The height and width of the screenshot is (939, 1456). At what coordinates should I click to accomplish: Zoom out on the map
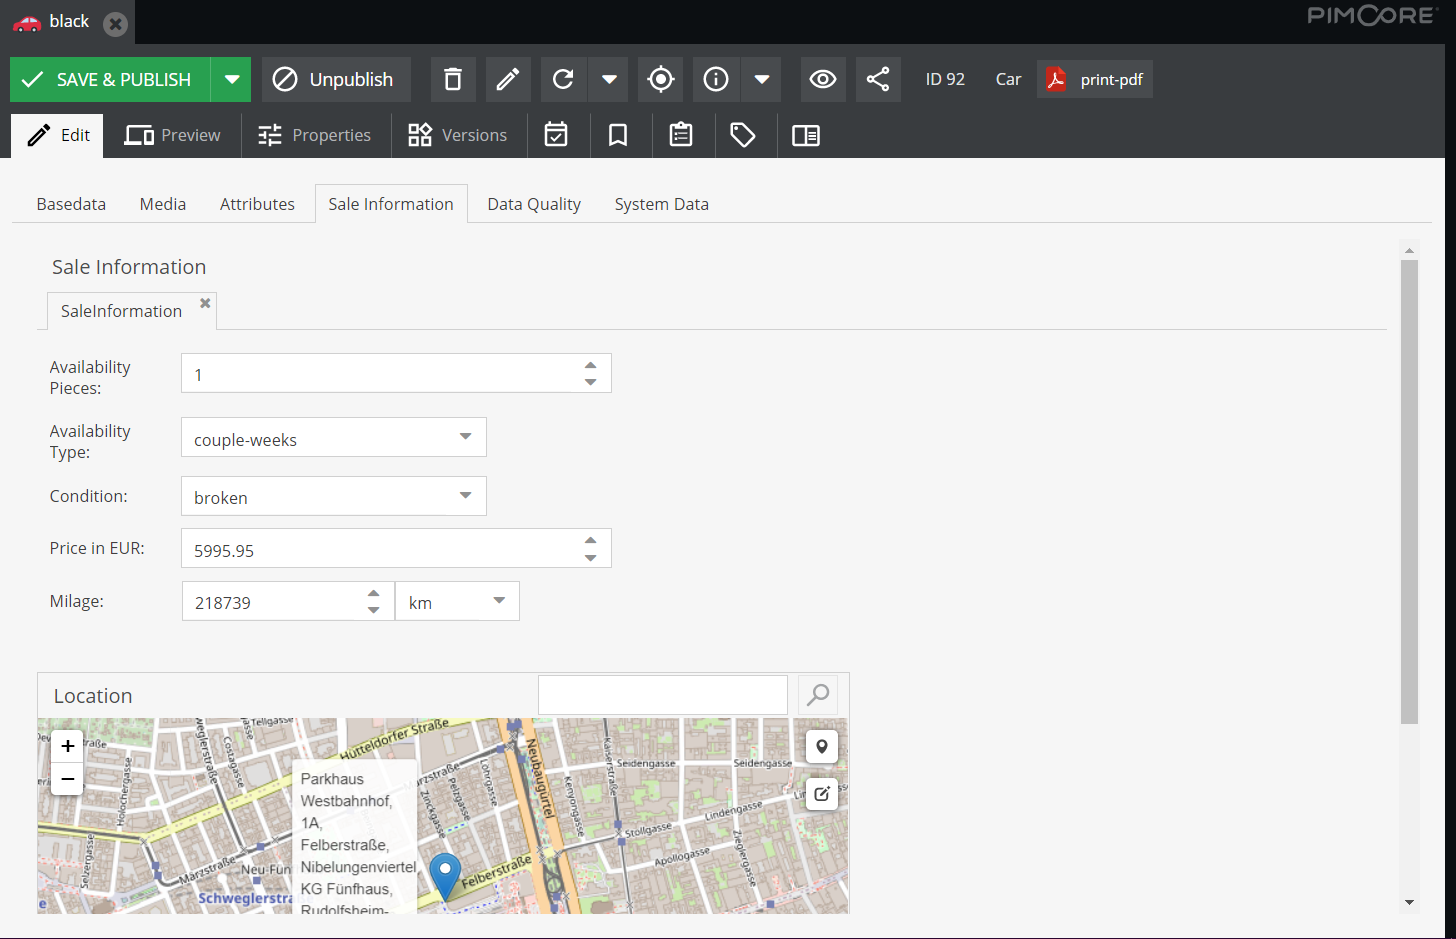click(67, 779)
